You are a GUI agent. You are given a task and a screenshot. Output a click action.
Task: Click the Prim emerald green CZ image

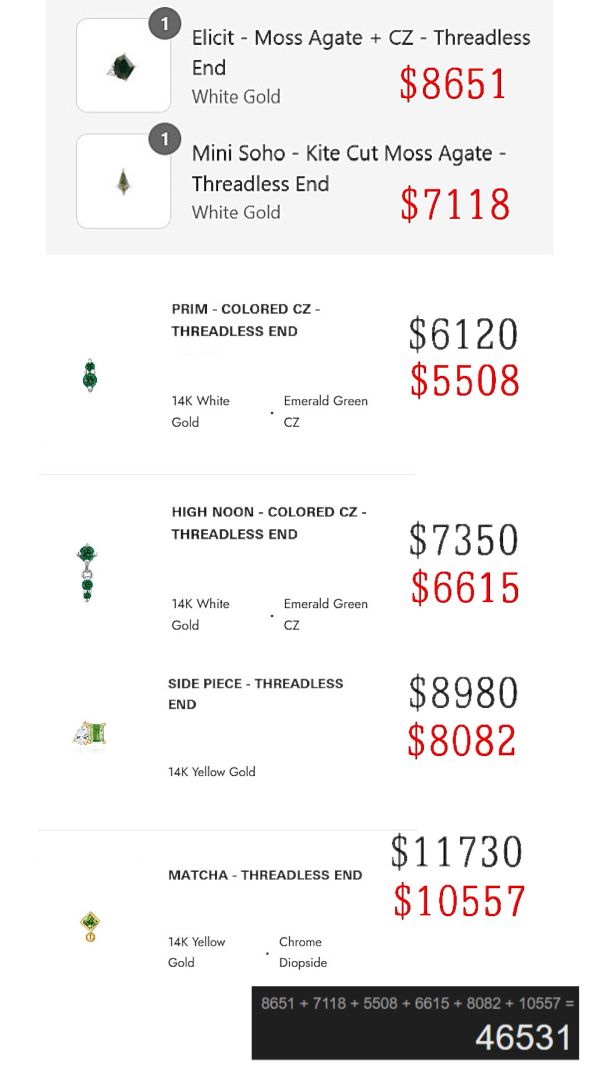click(x=89, y=376)
